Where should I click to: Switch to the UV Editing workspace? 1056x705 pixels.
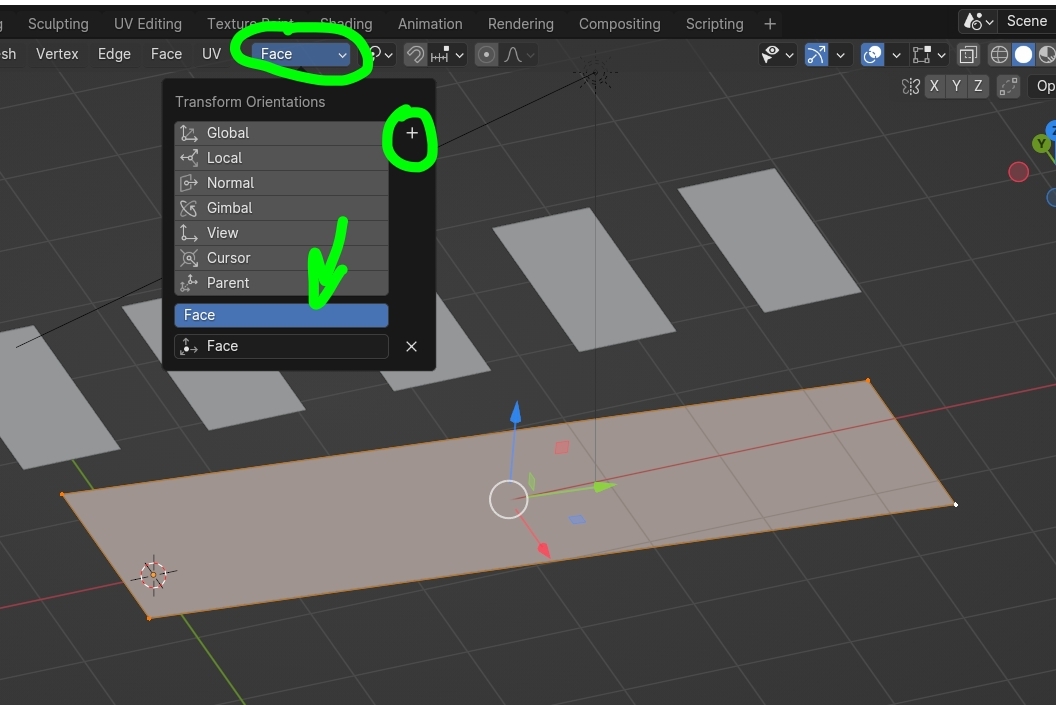tap(148, 23)
